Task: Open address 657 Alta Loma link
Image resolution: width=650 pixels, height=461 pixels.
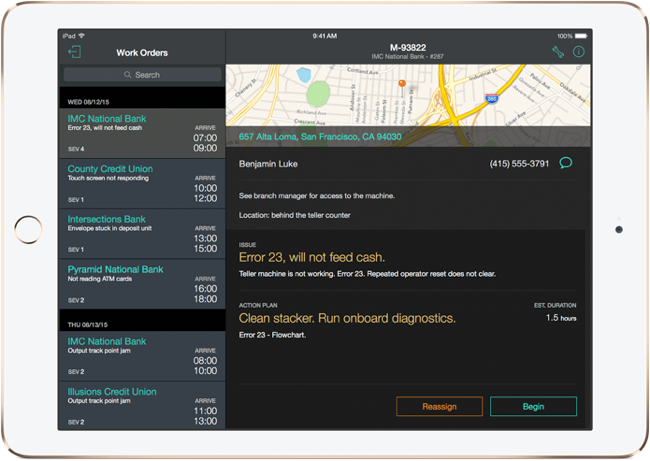Action: (320, 136)
